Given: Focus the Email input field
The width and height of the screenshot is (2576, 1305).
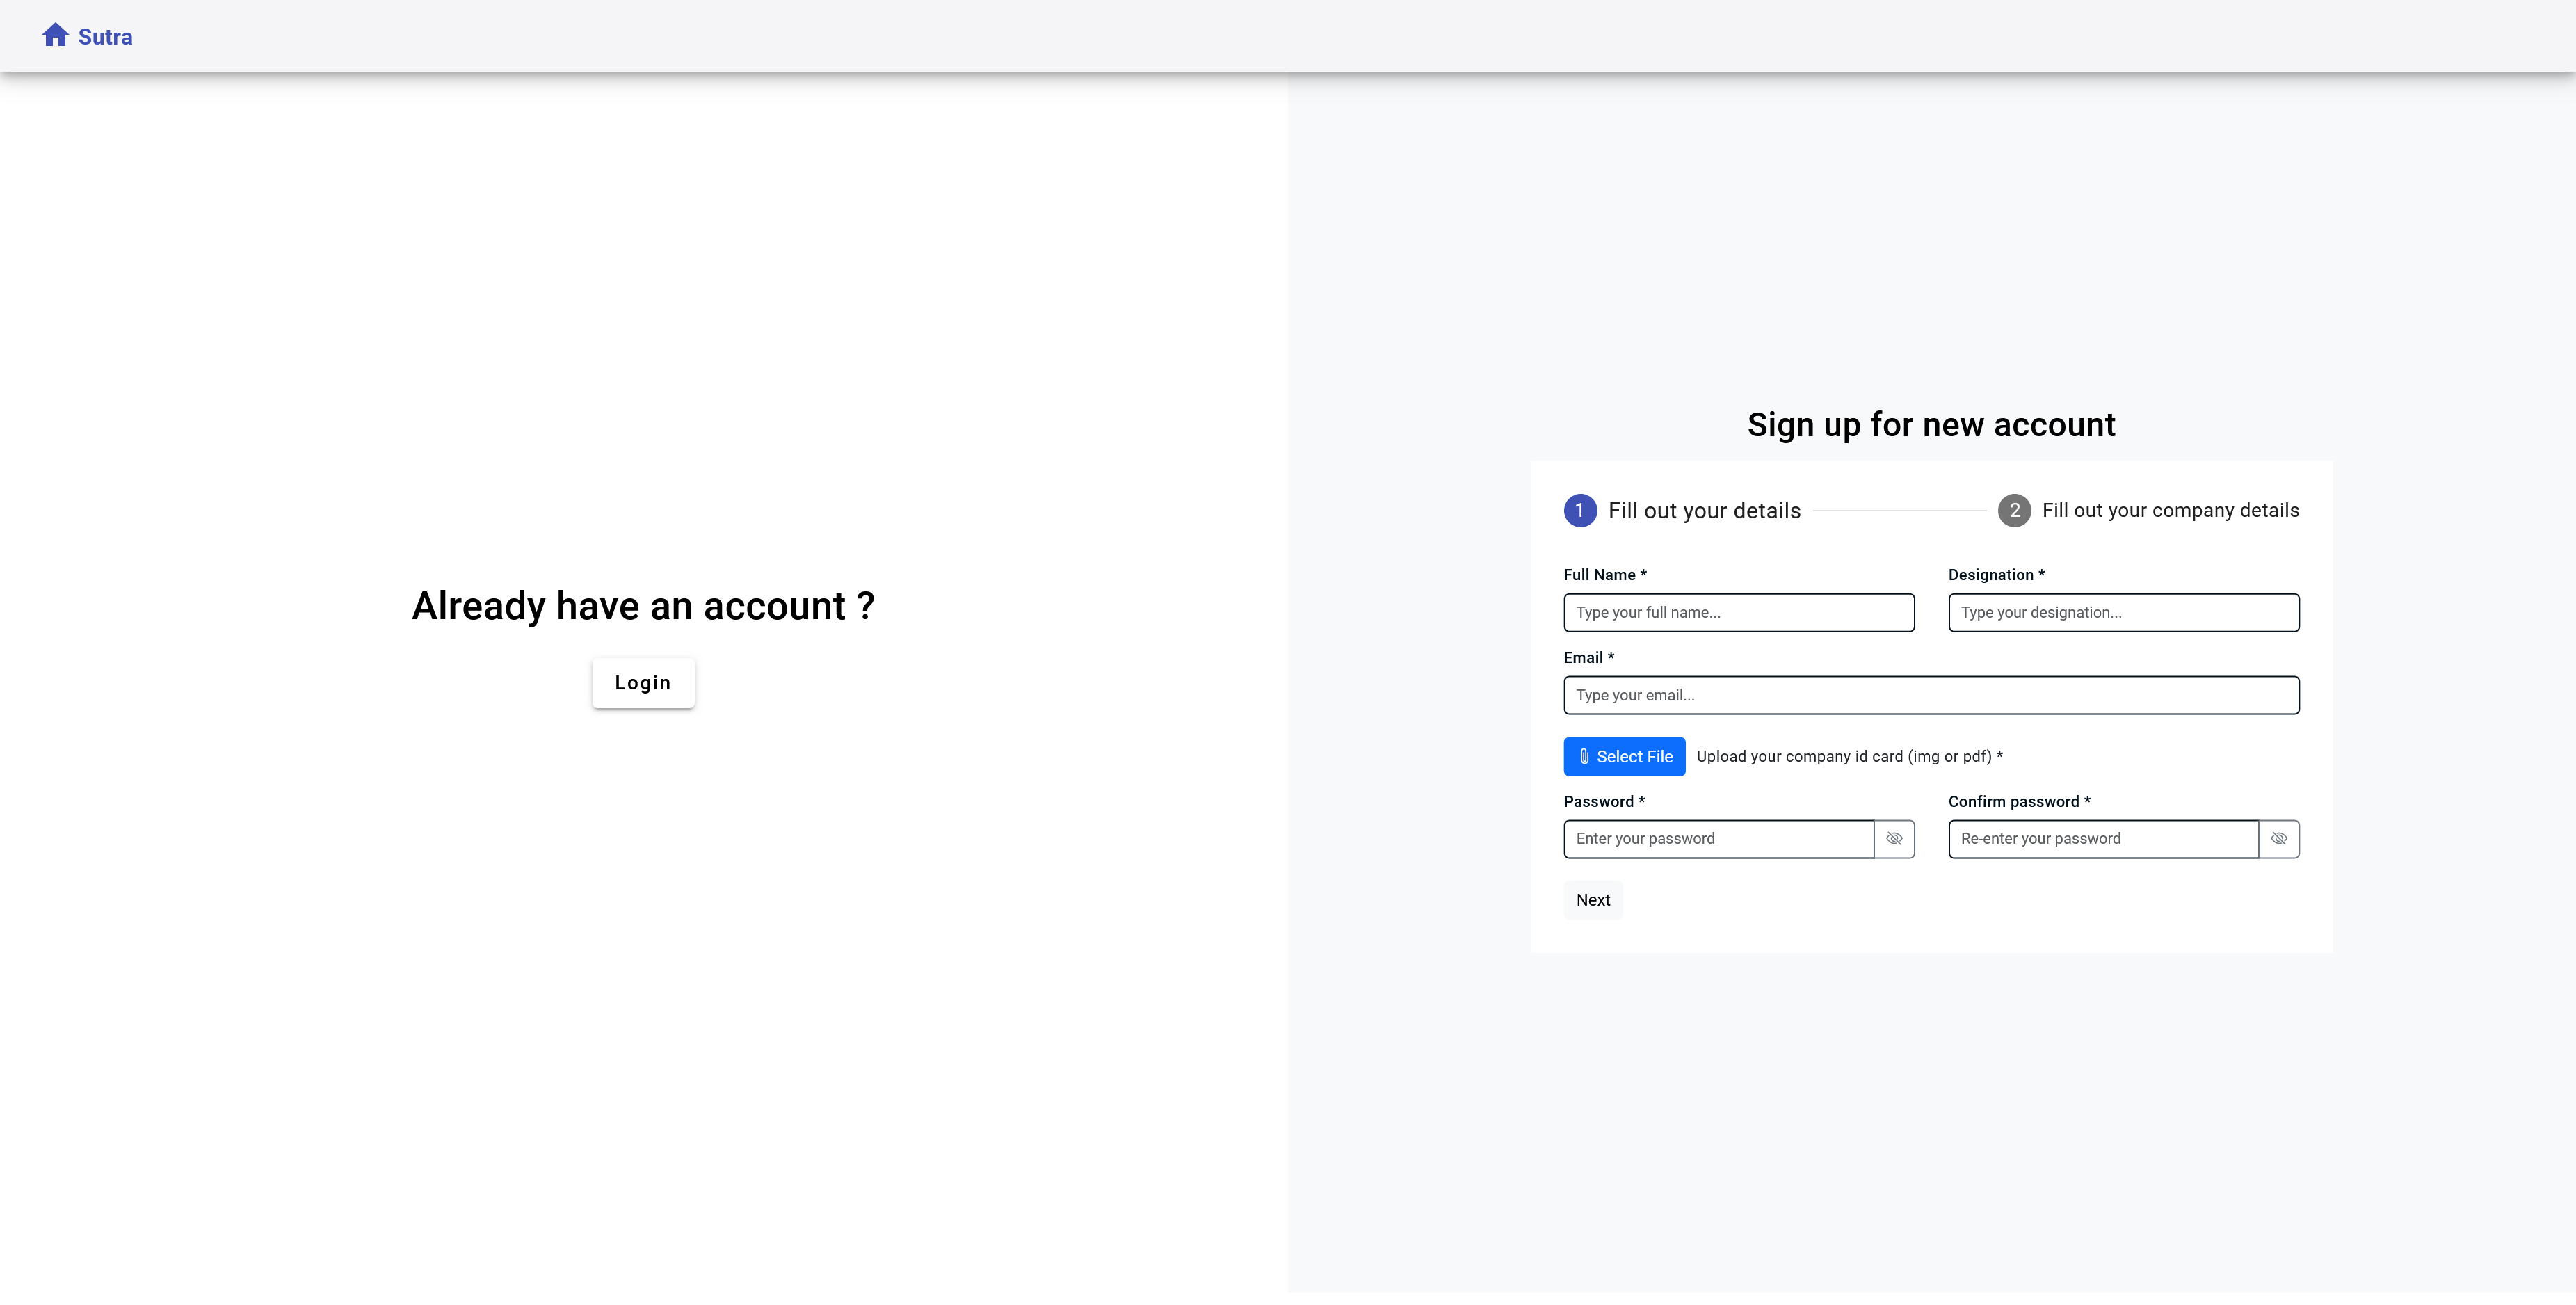Looking at the screenshot, I should tap(1931, 695).
